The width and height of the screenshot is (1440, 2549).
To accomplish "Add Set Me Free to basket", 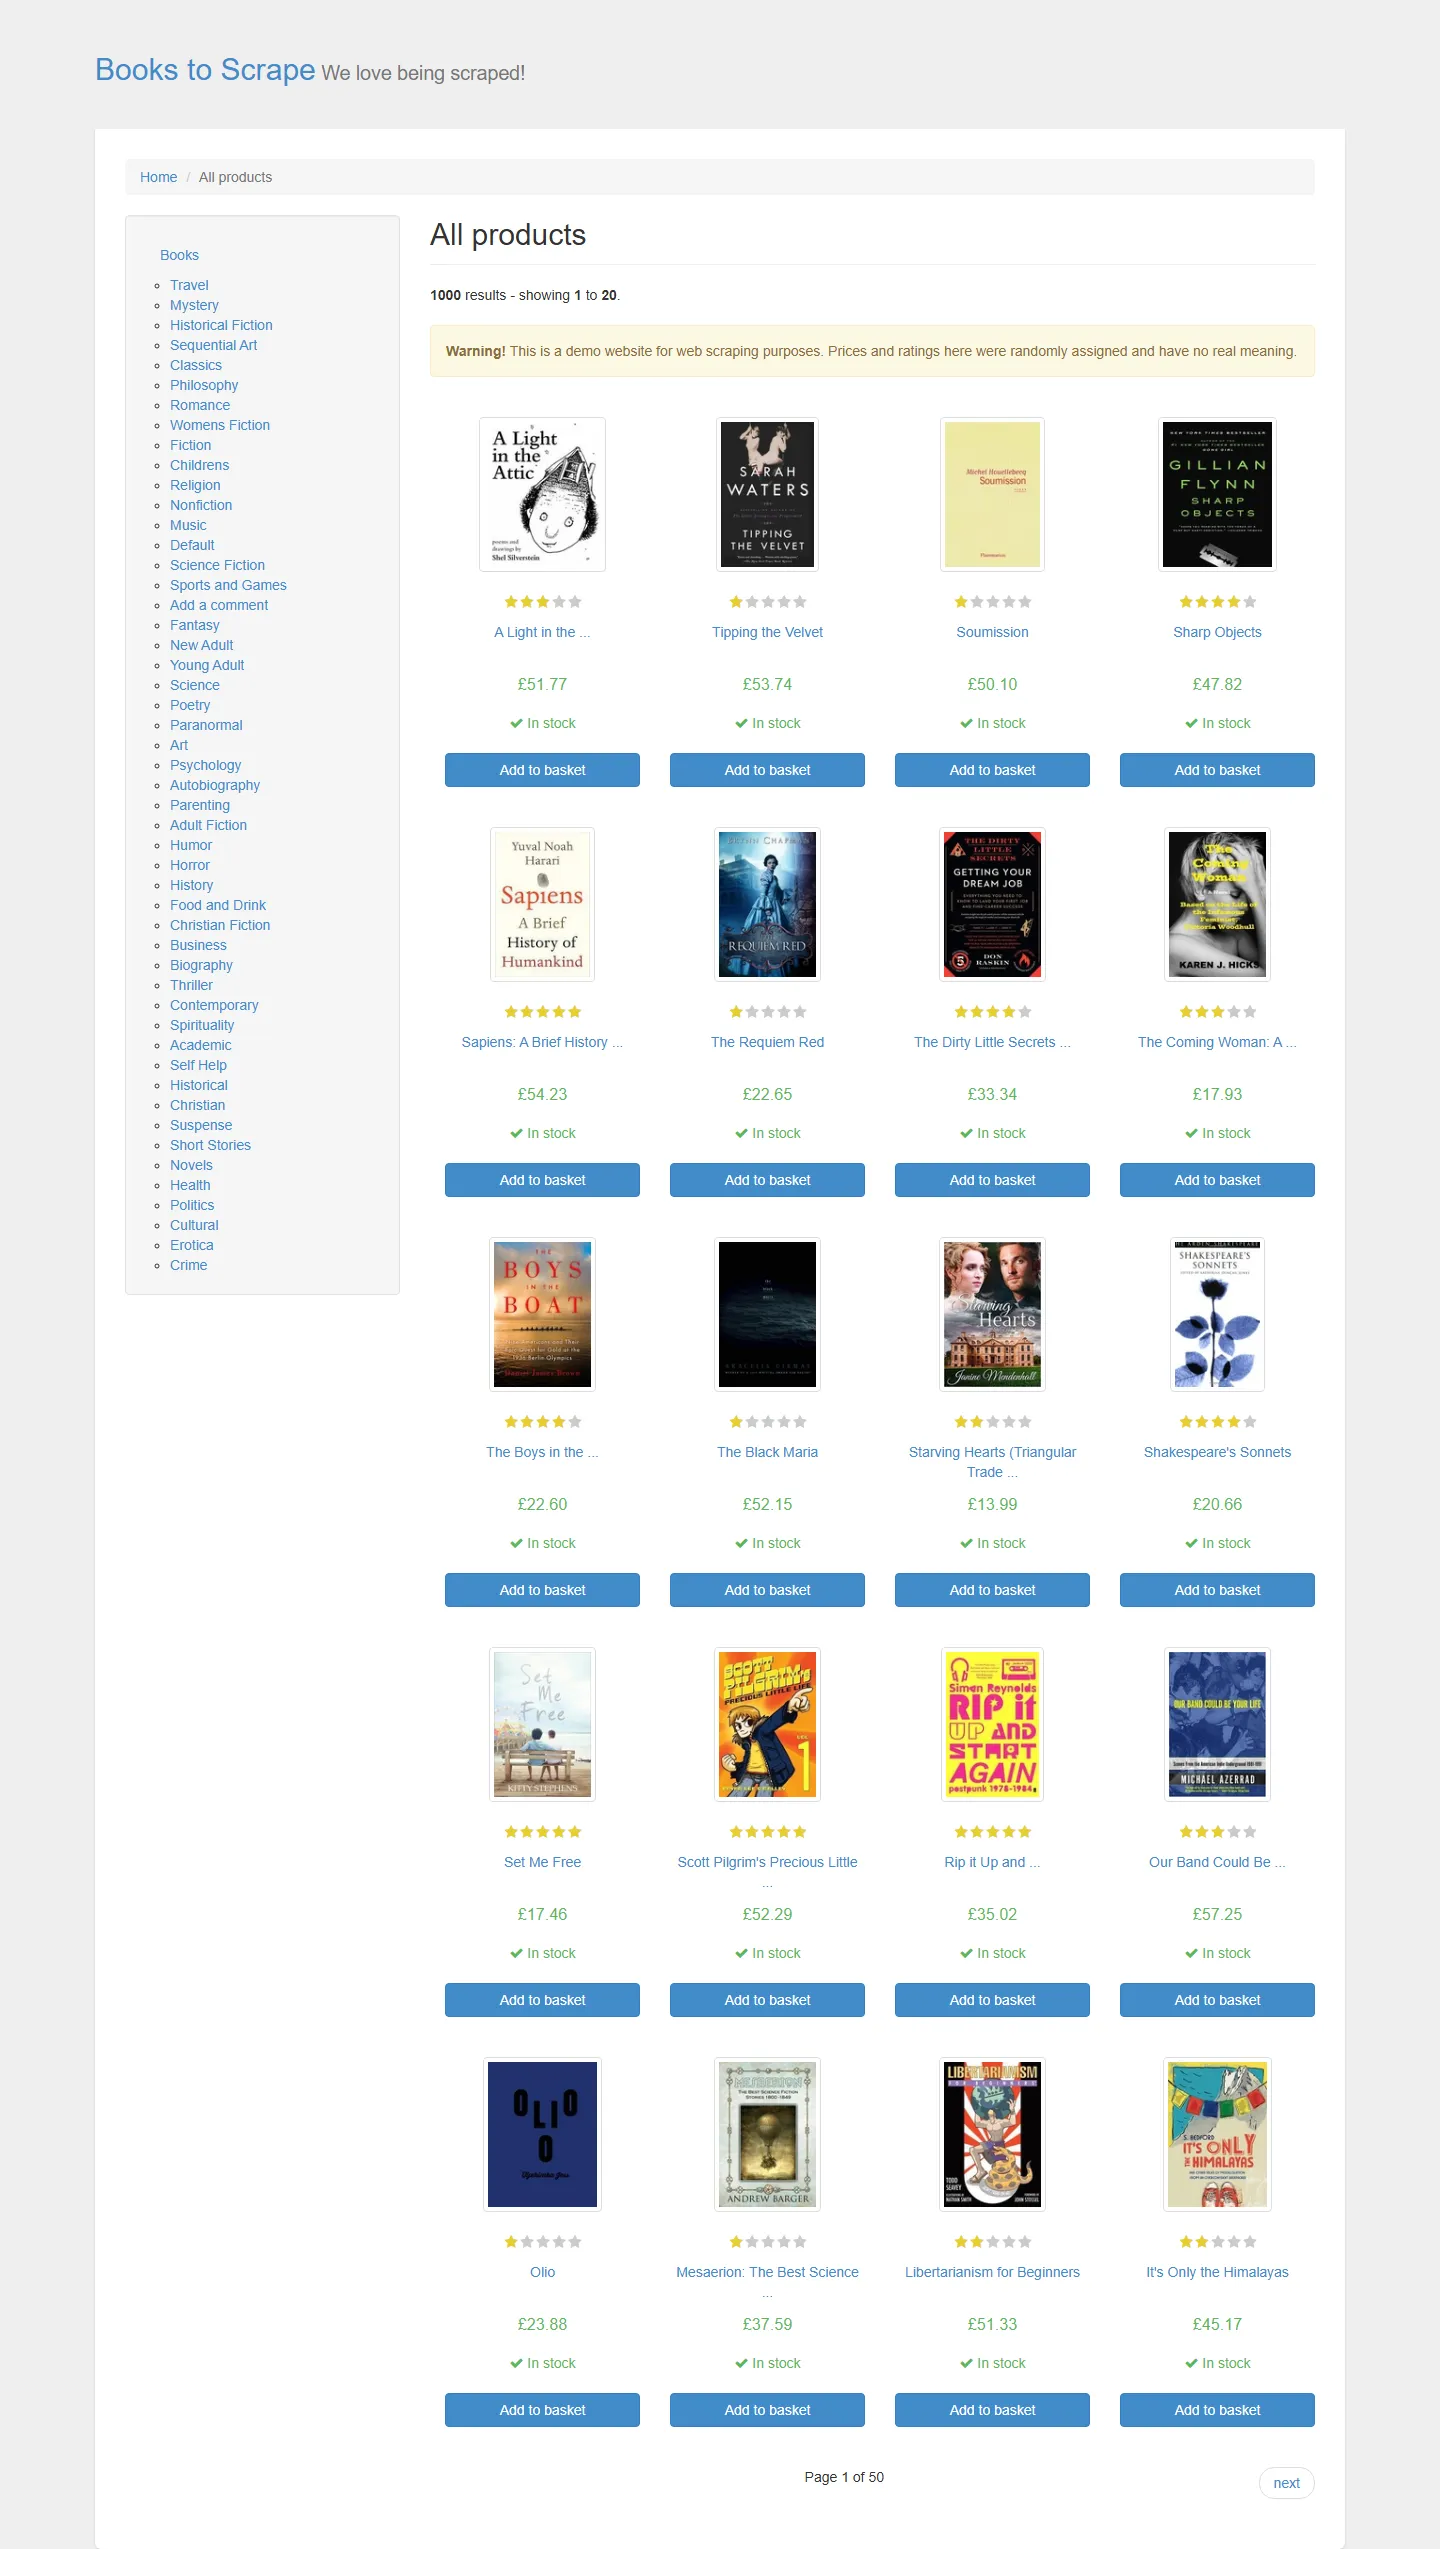I will coord(542,2000).
